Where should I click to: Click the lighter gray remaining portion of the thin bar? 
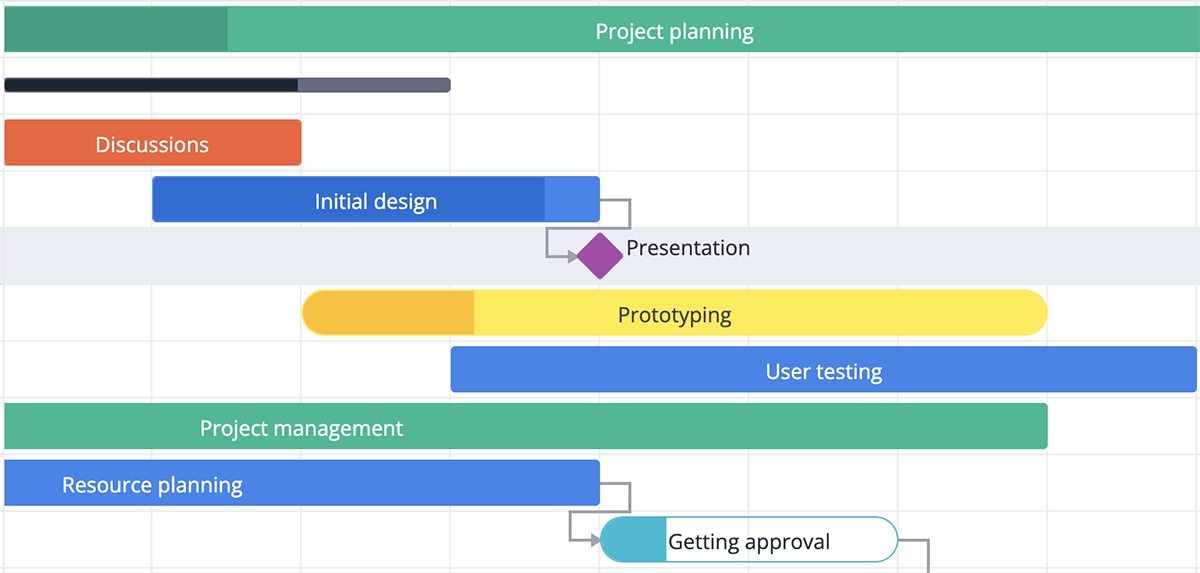[x=374, y=85]
